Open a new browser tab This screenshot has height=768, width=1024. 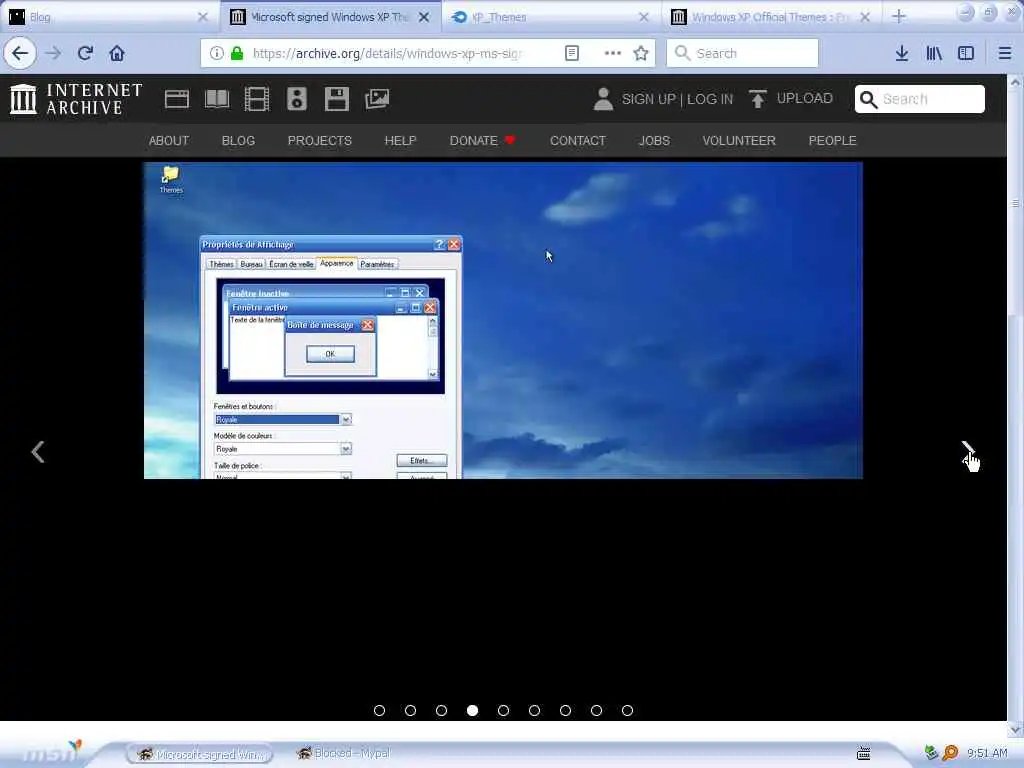(899, 16)
